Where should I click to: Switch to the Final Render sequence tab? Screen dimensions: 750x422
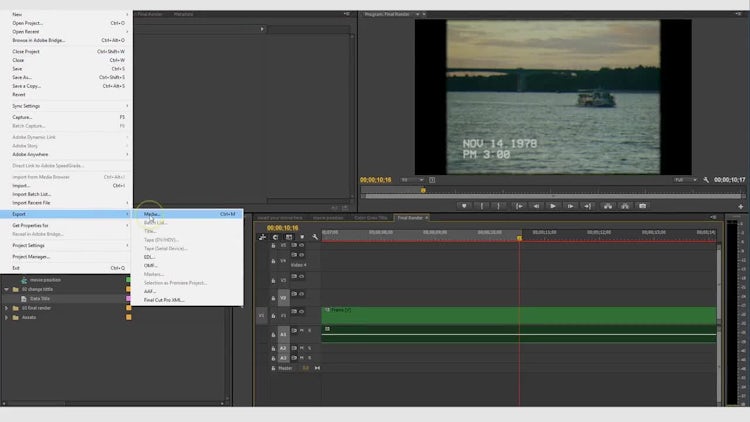[410, 217]
